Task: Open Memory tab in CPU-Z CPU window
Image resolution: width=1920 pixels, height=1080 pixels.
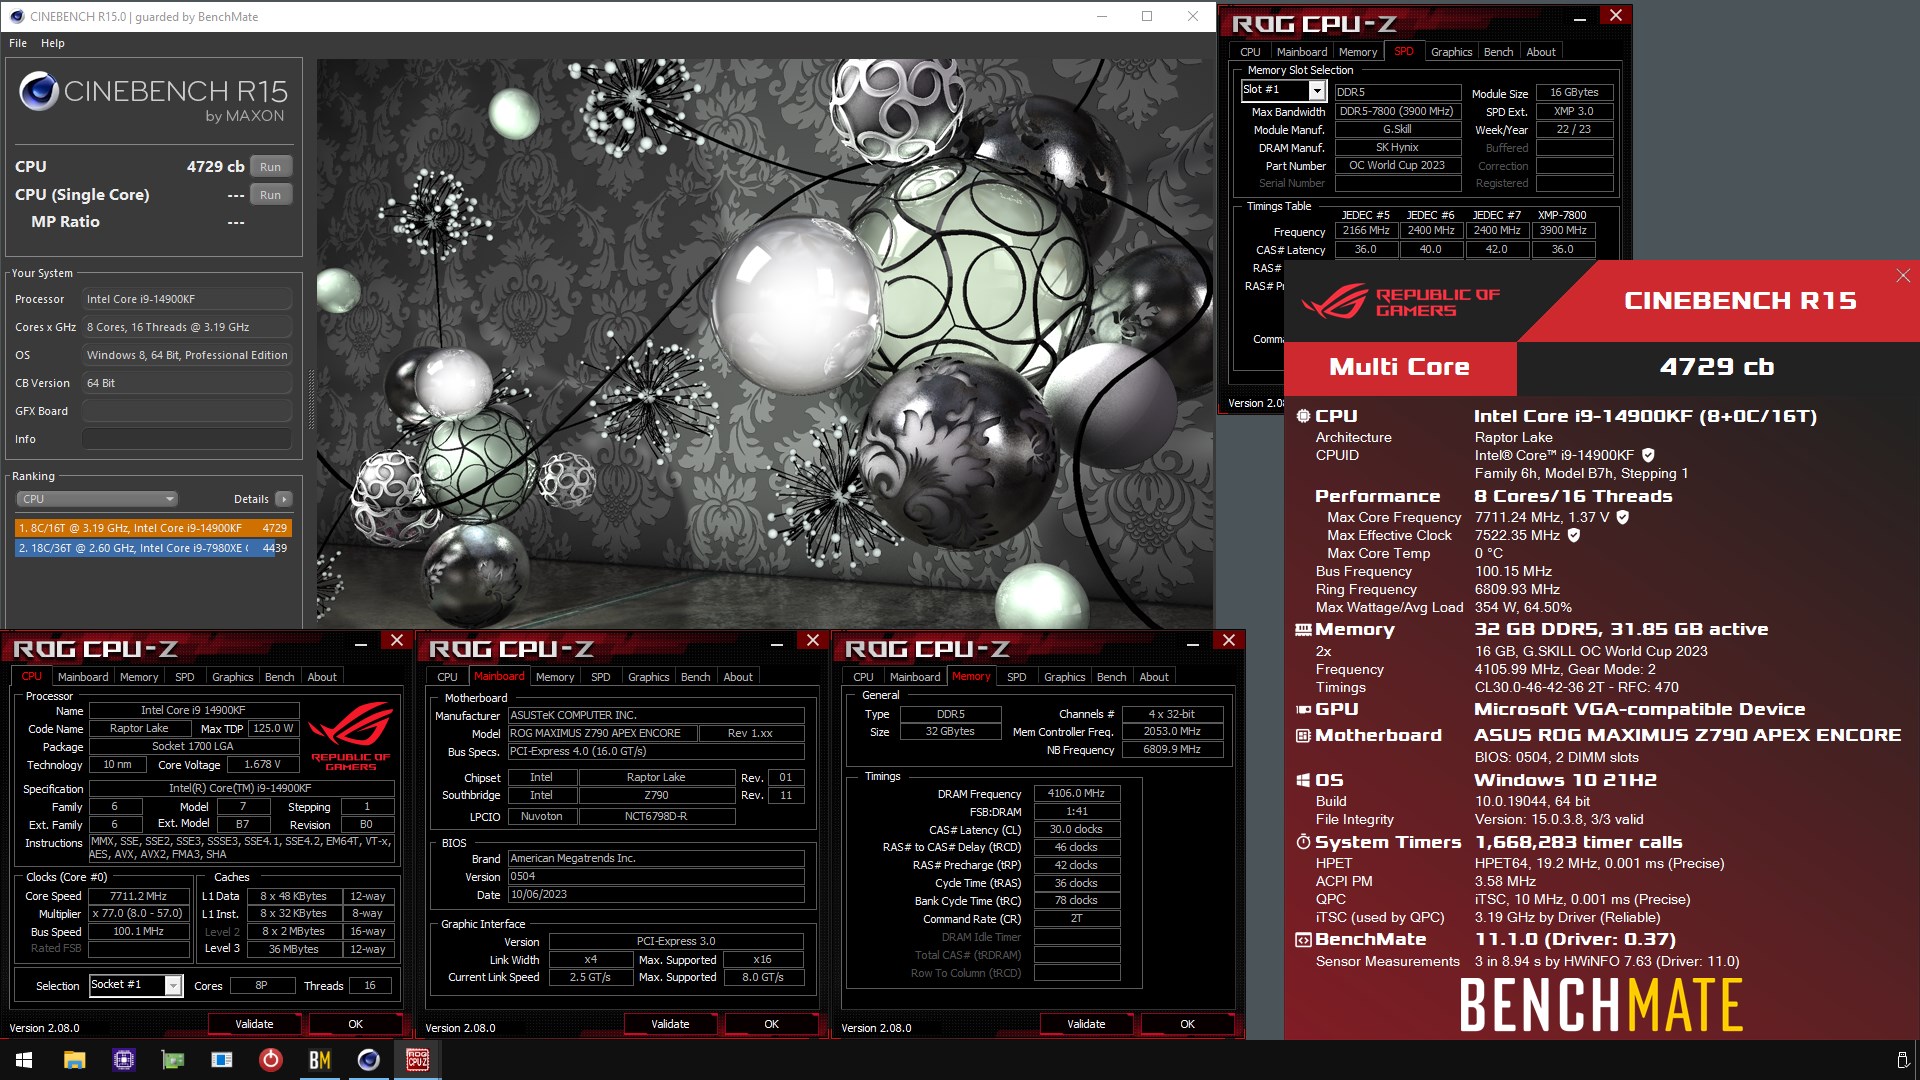Action: (x=139, y=677)
